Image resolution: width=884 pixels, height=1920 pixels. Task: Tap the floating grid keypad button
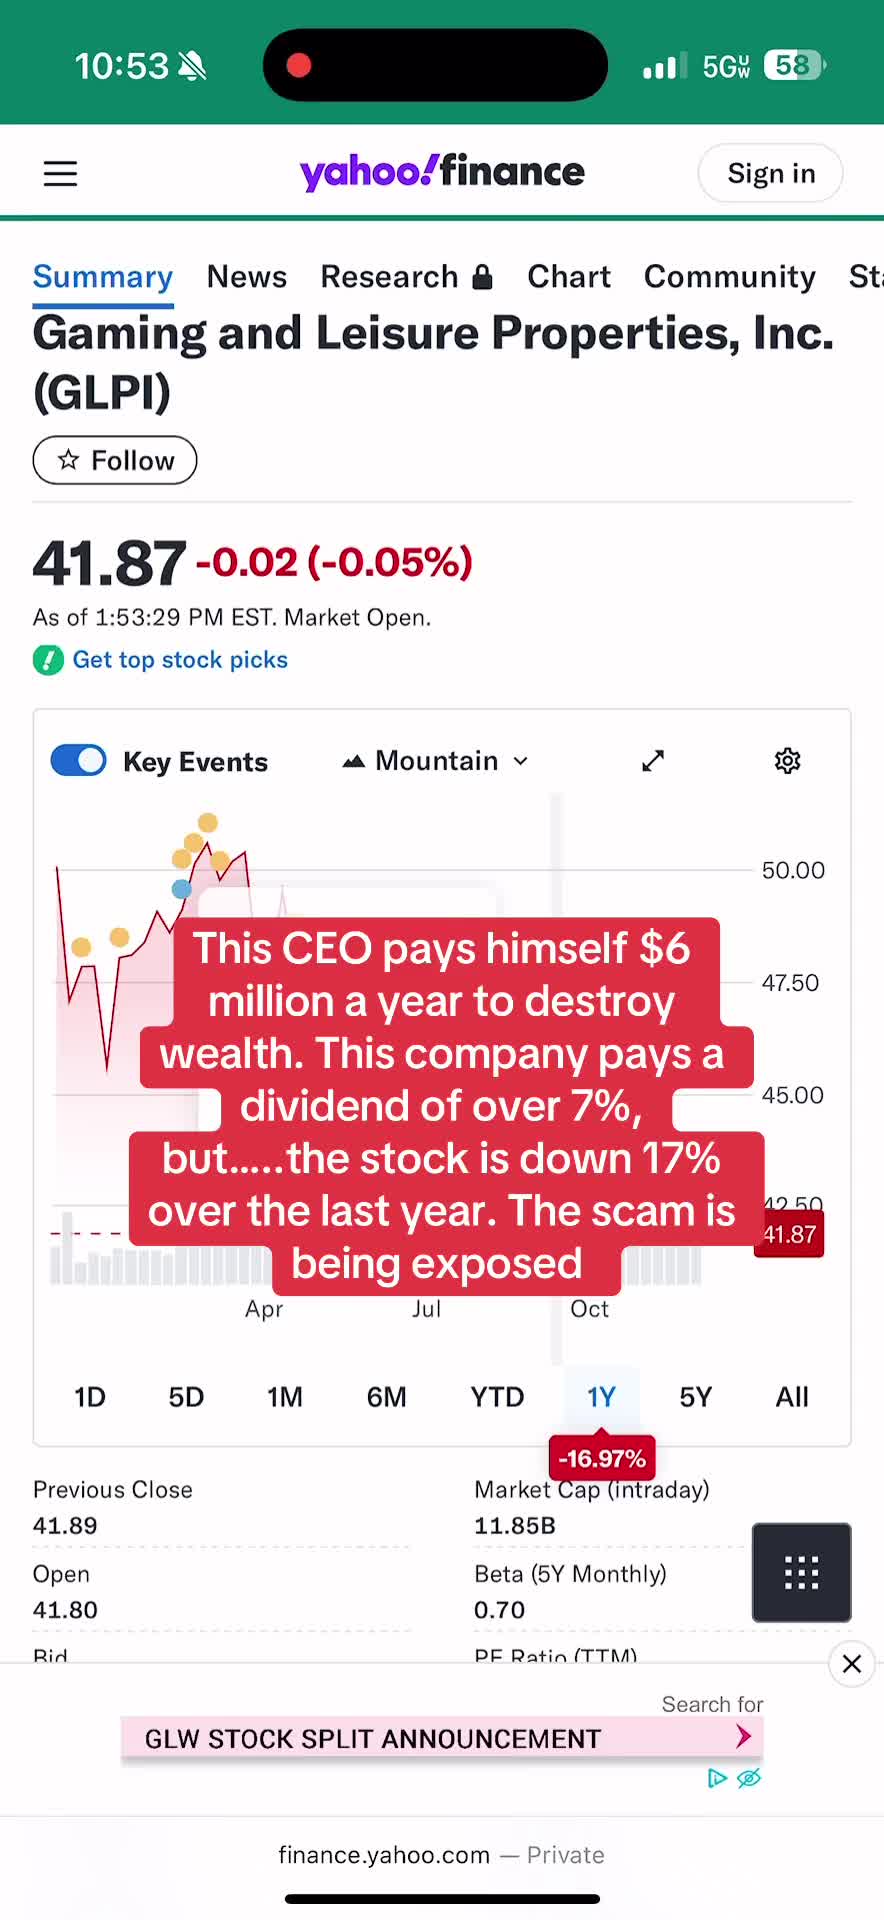(x=801, y=1572)
